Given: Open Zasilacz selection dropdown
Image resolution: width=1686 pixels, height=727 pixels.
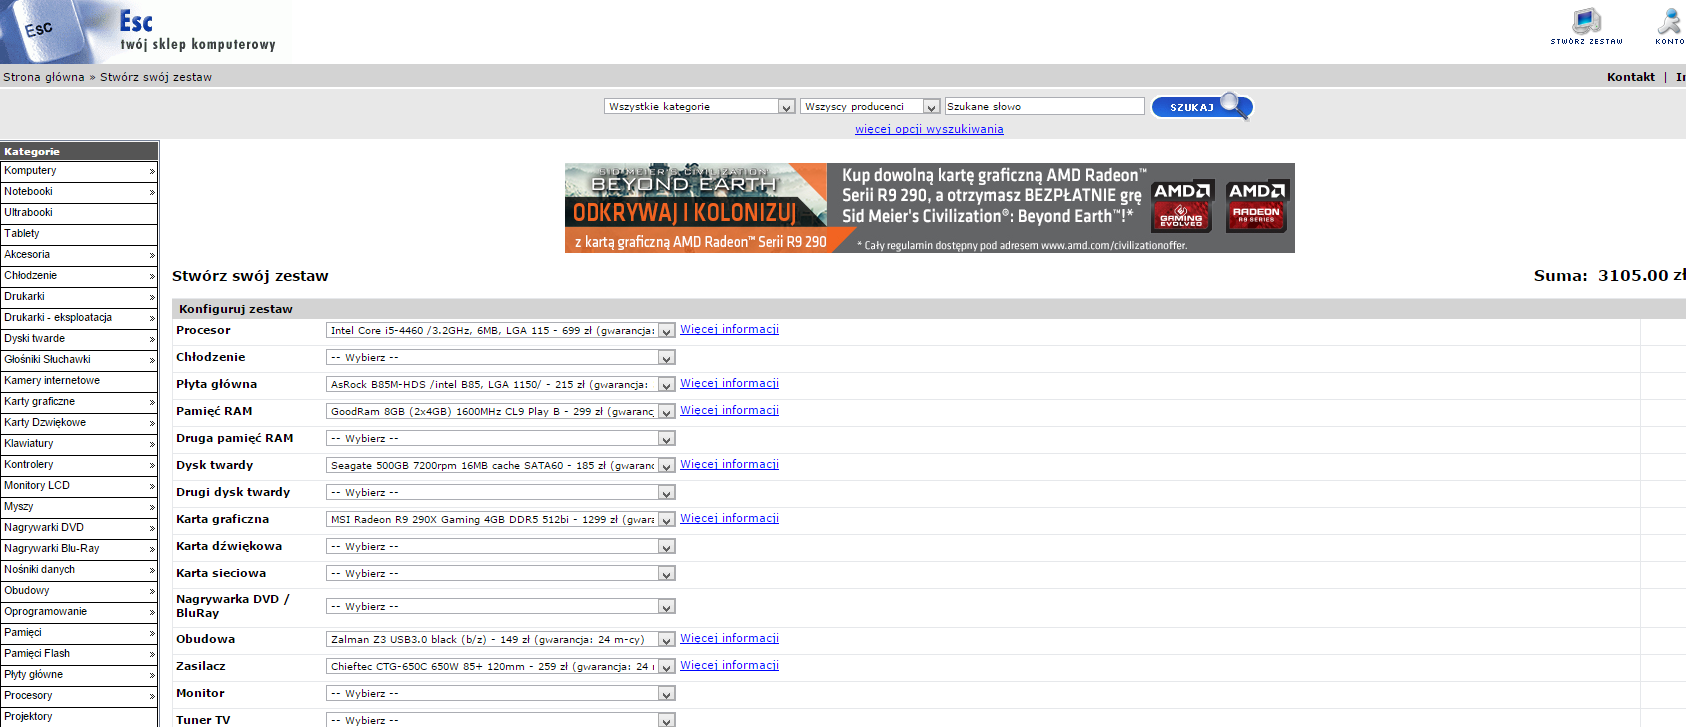Looking at the screenshot, I should (x=501, y=666).
